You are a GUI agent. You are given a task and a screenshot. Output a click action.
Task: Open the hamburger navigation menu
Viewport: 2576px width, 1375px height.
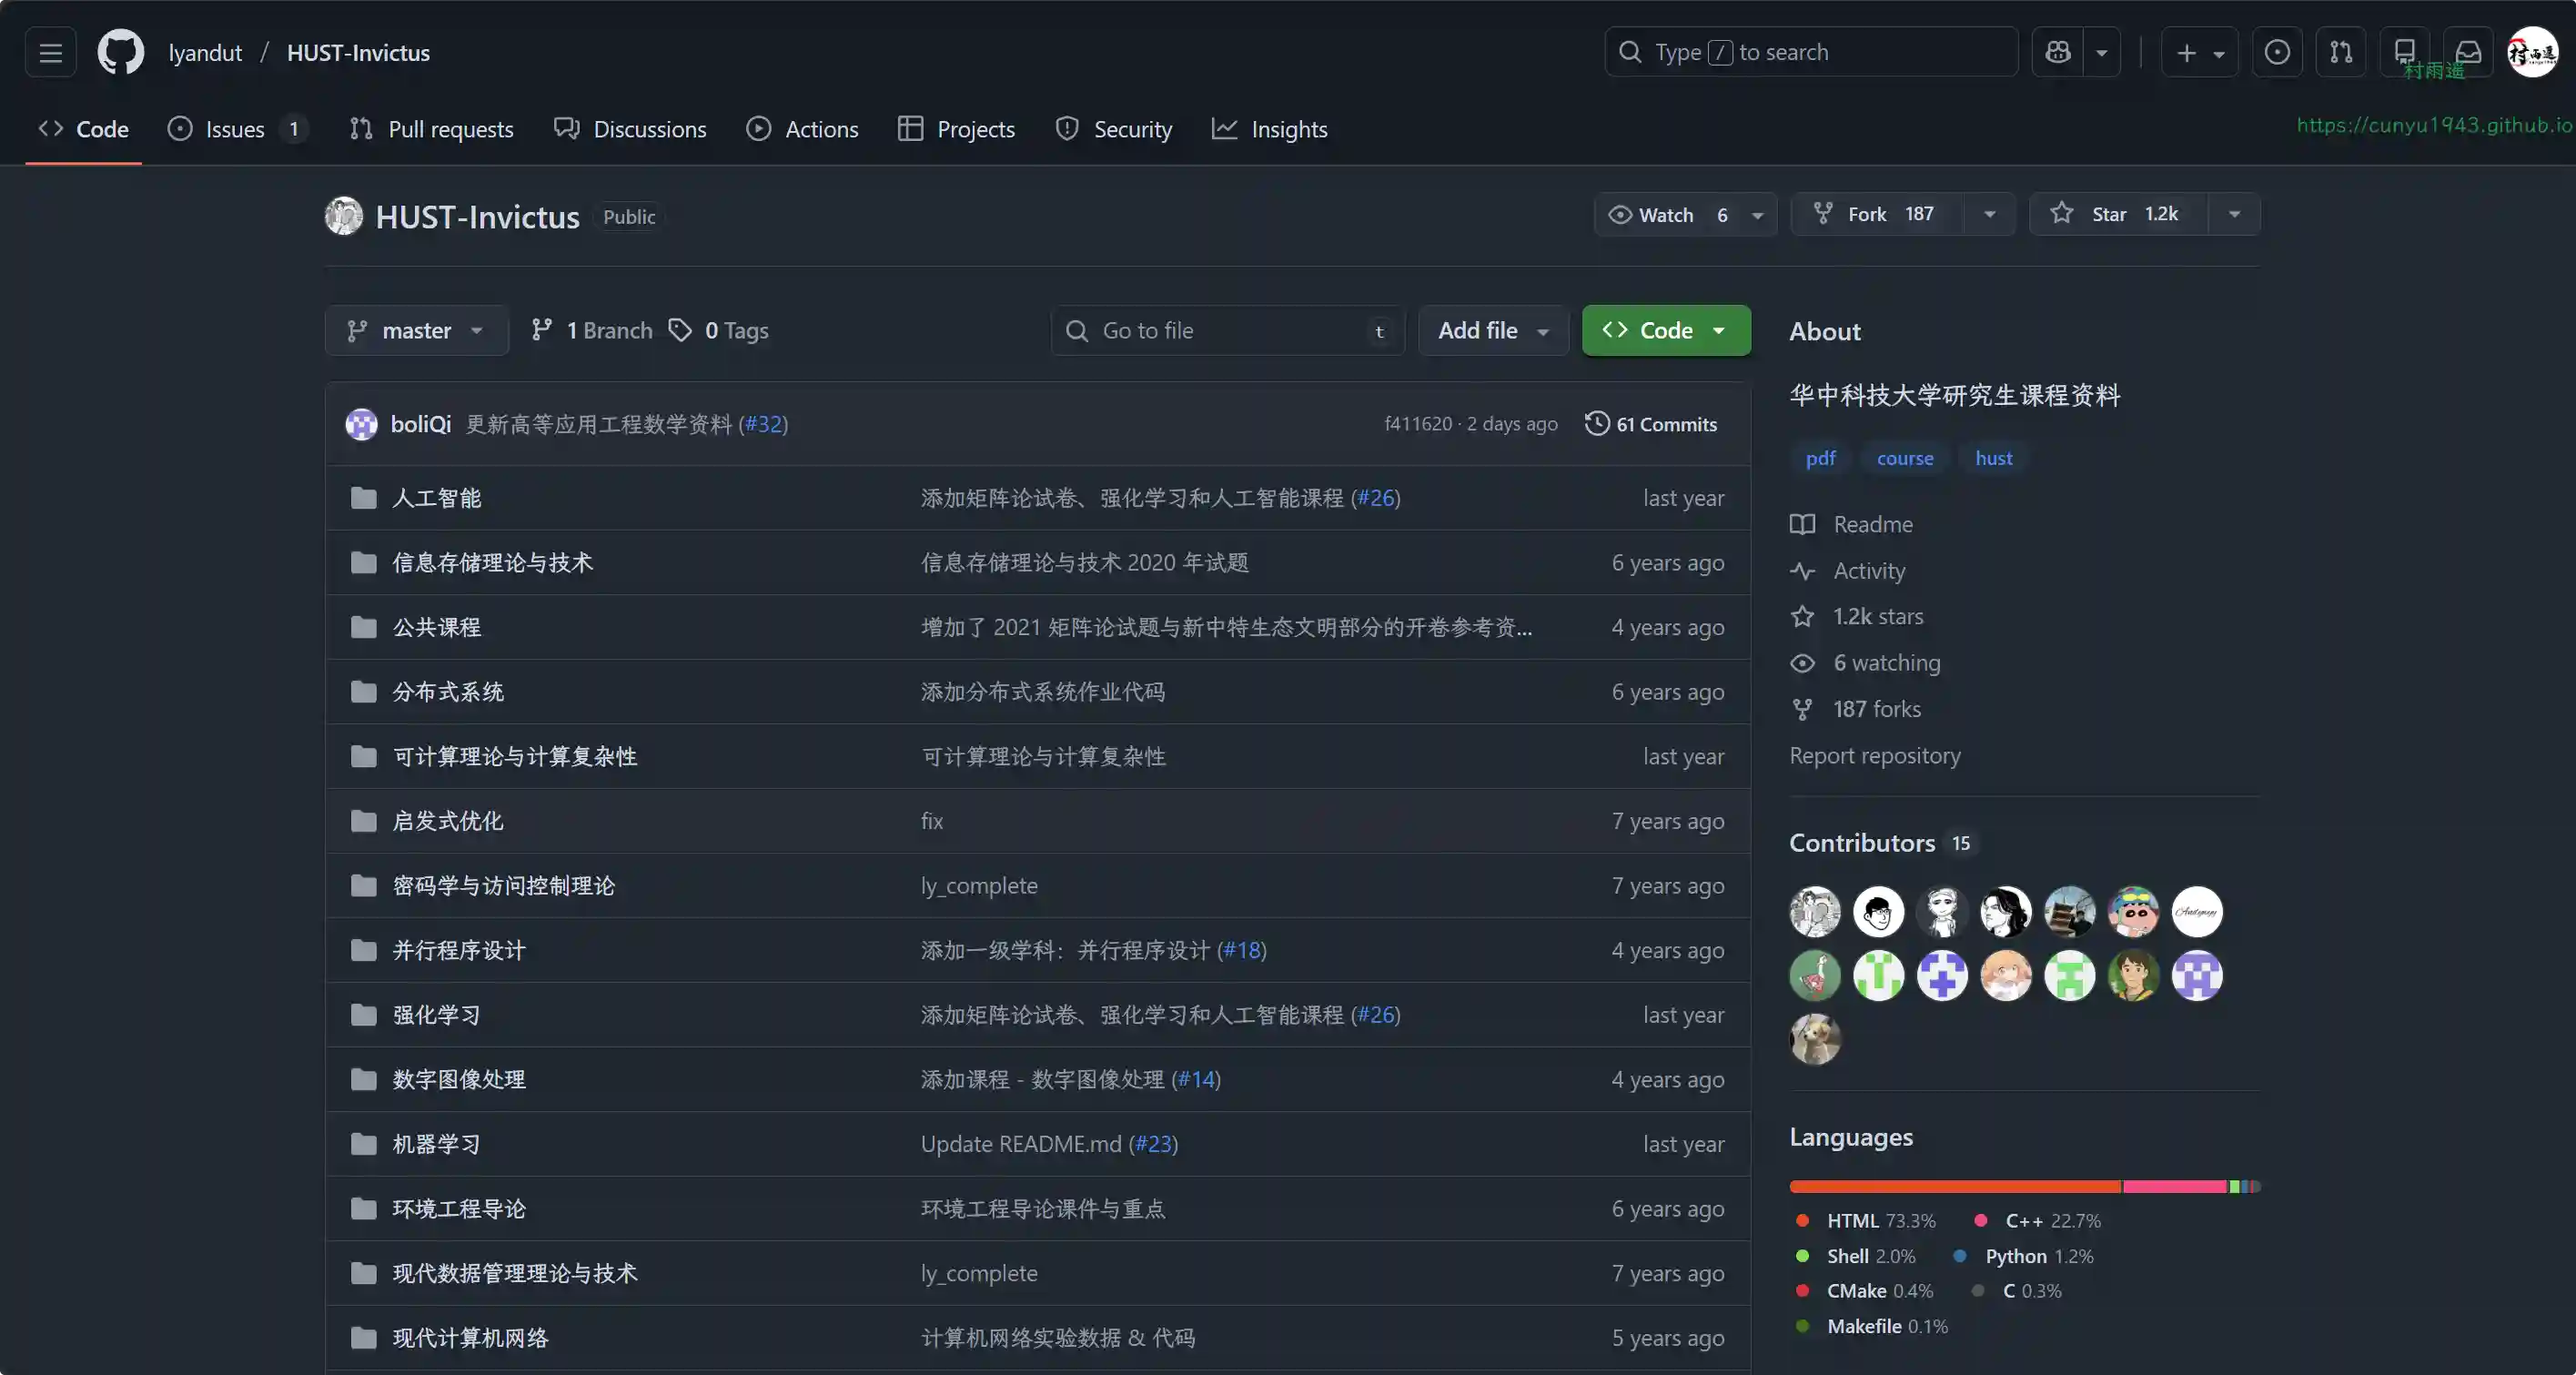51,52
